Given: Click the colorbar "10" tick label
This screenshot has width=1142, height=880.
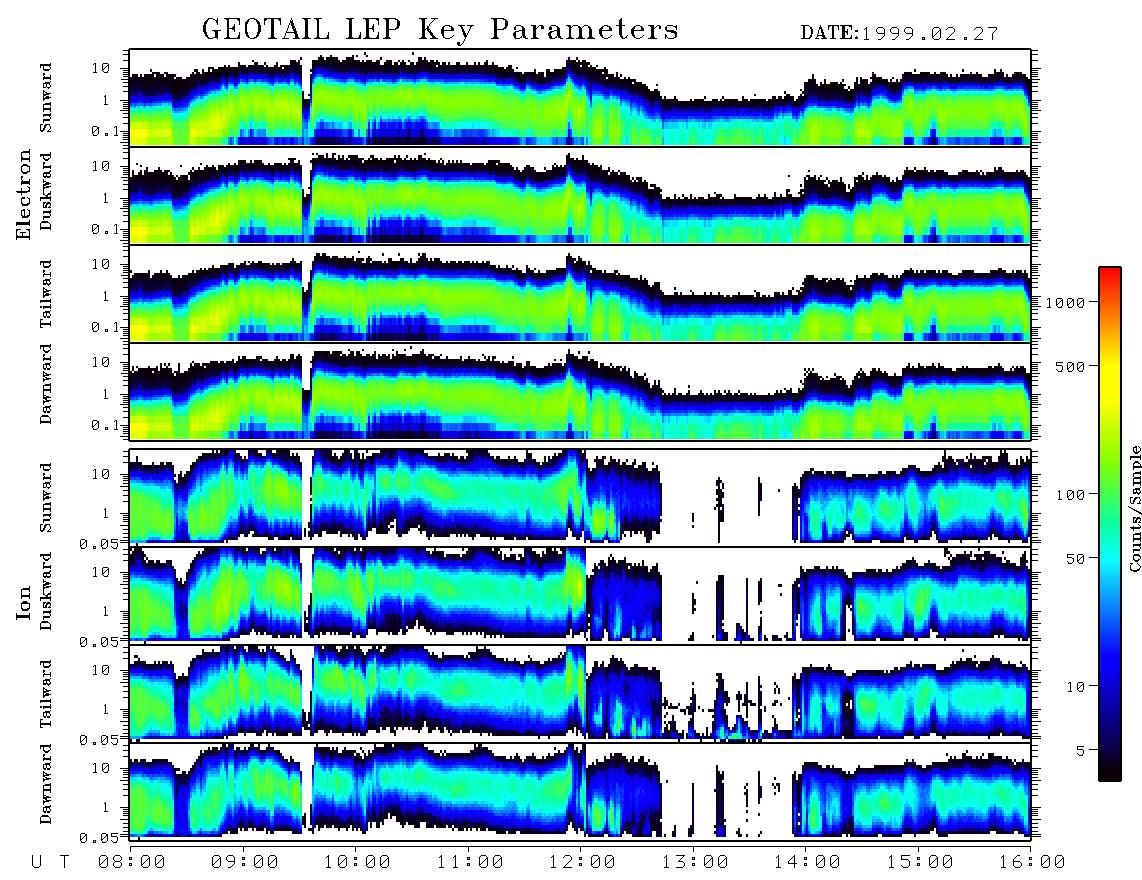Looking at the screenshot, I should point(1075,686).
